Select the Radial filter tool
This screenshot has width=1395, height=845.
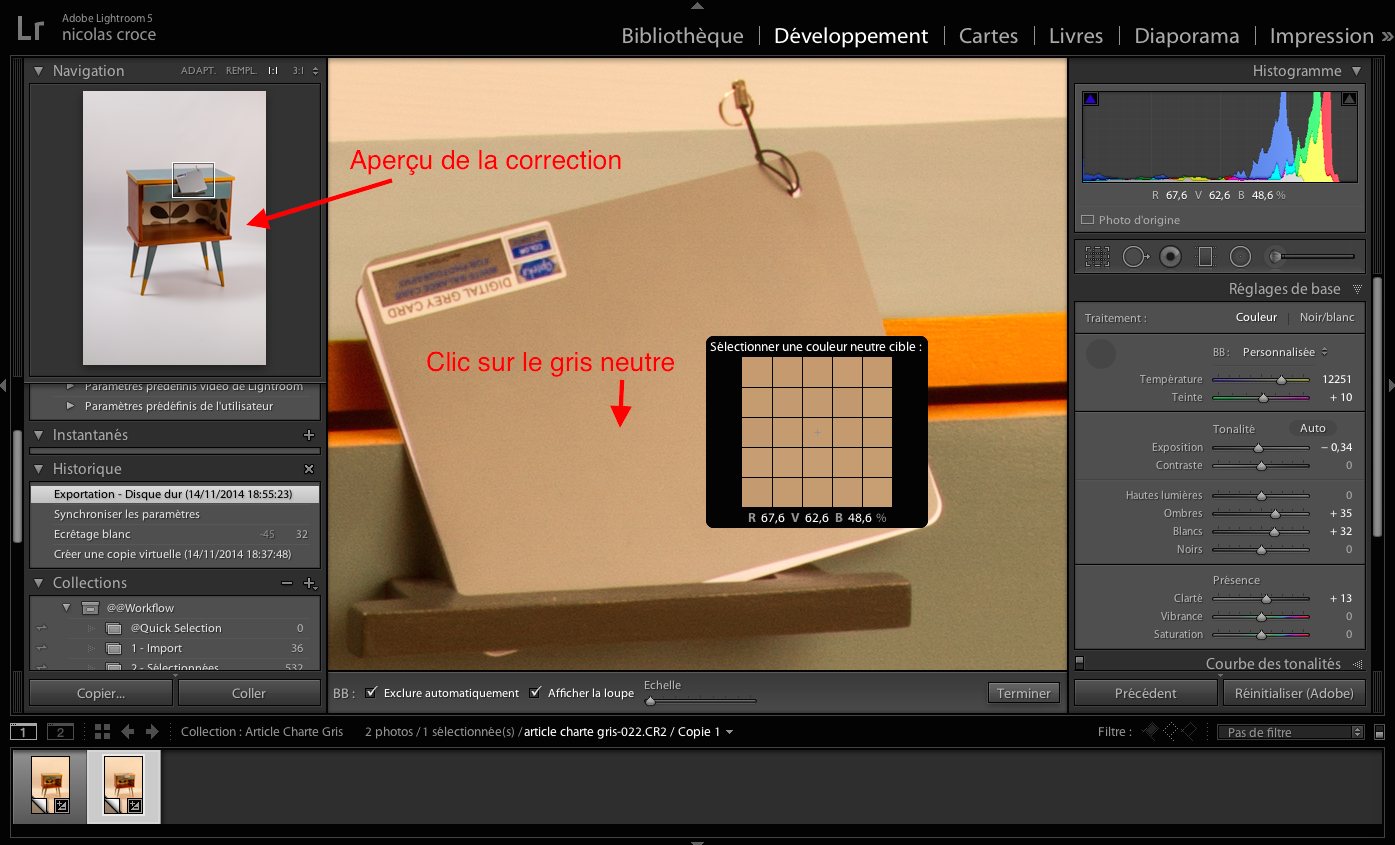(1240, 257)
